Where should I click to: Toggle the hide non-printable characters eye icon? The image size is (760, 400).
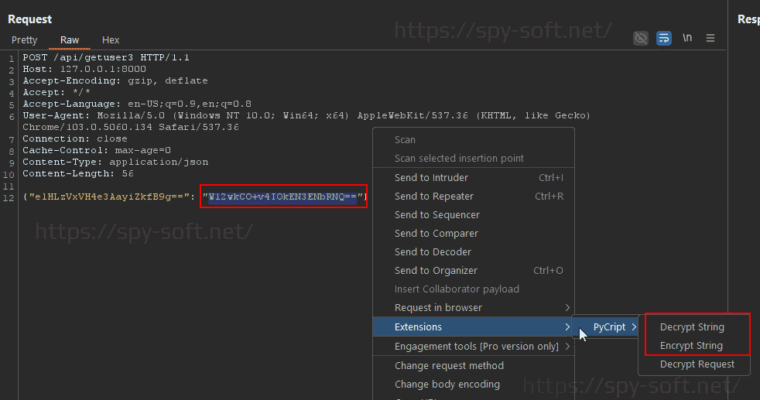[x=641, y=38]
